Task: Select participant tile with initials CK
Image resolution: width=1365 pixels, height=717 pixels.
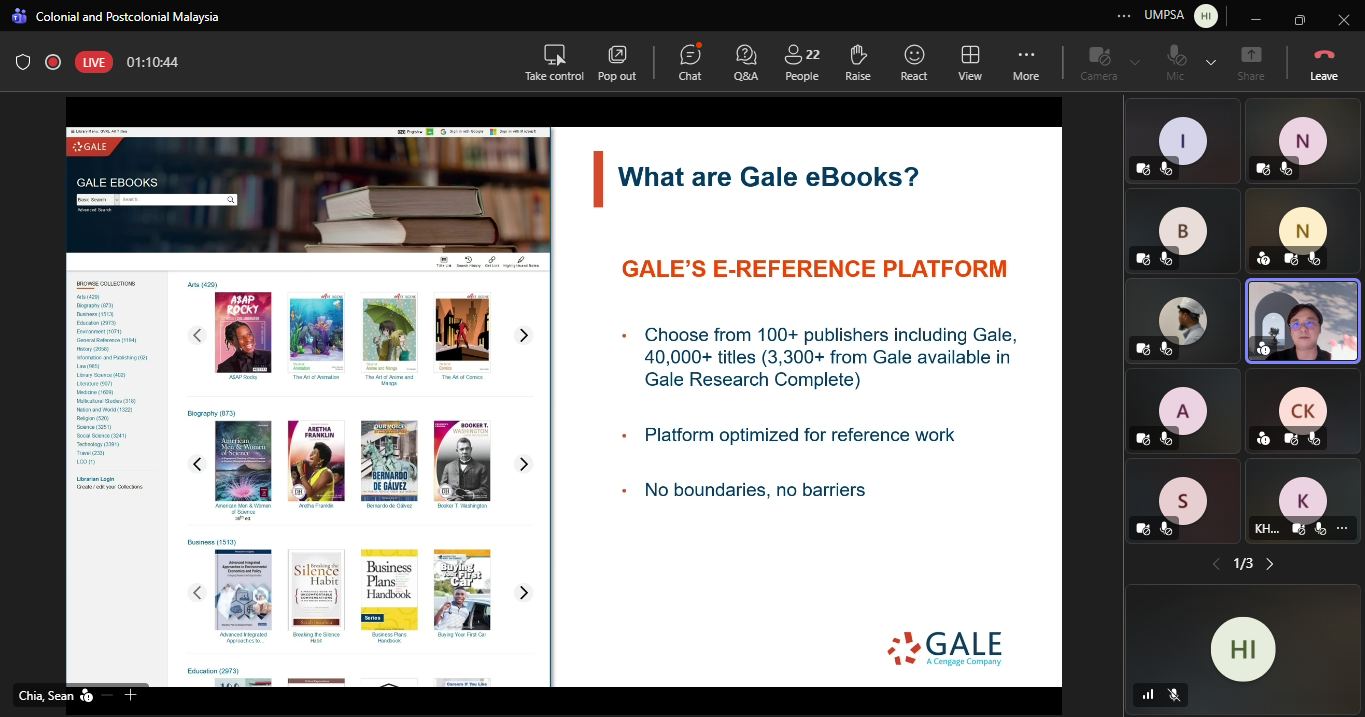Action: [1302, 411]
